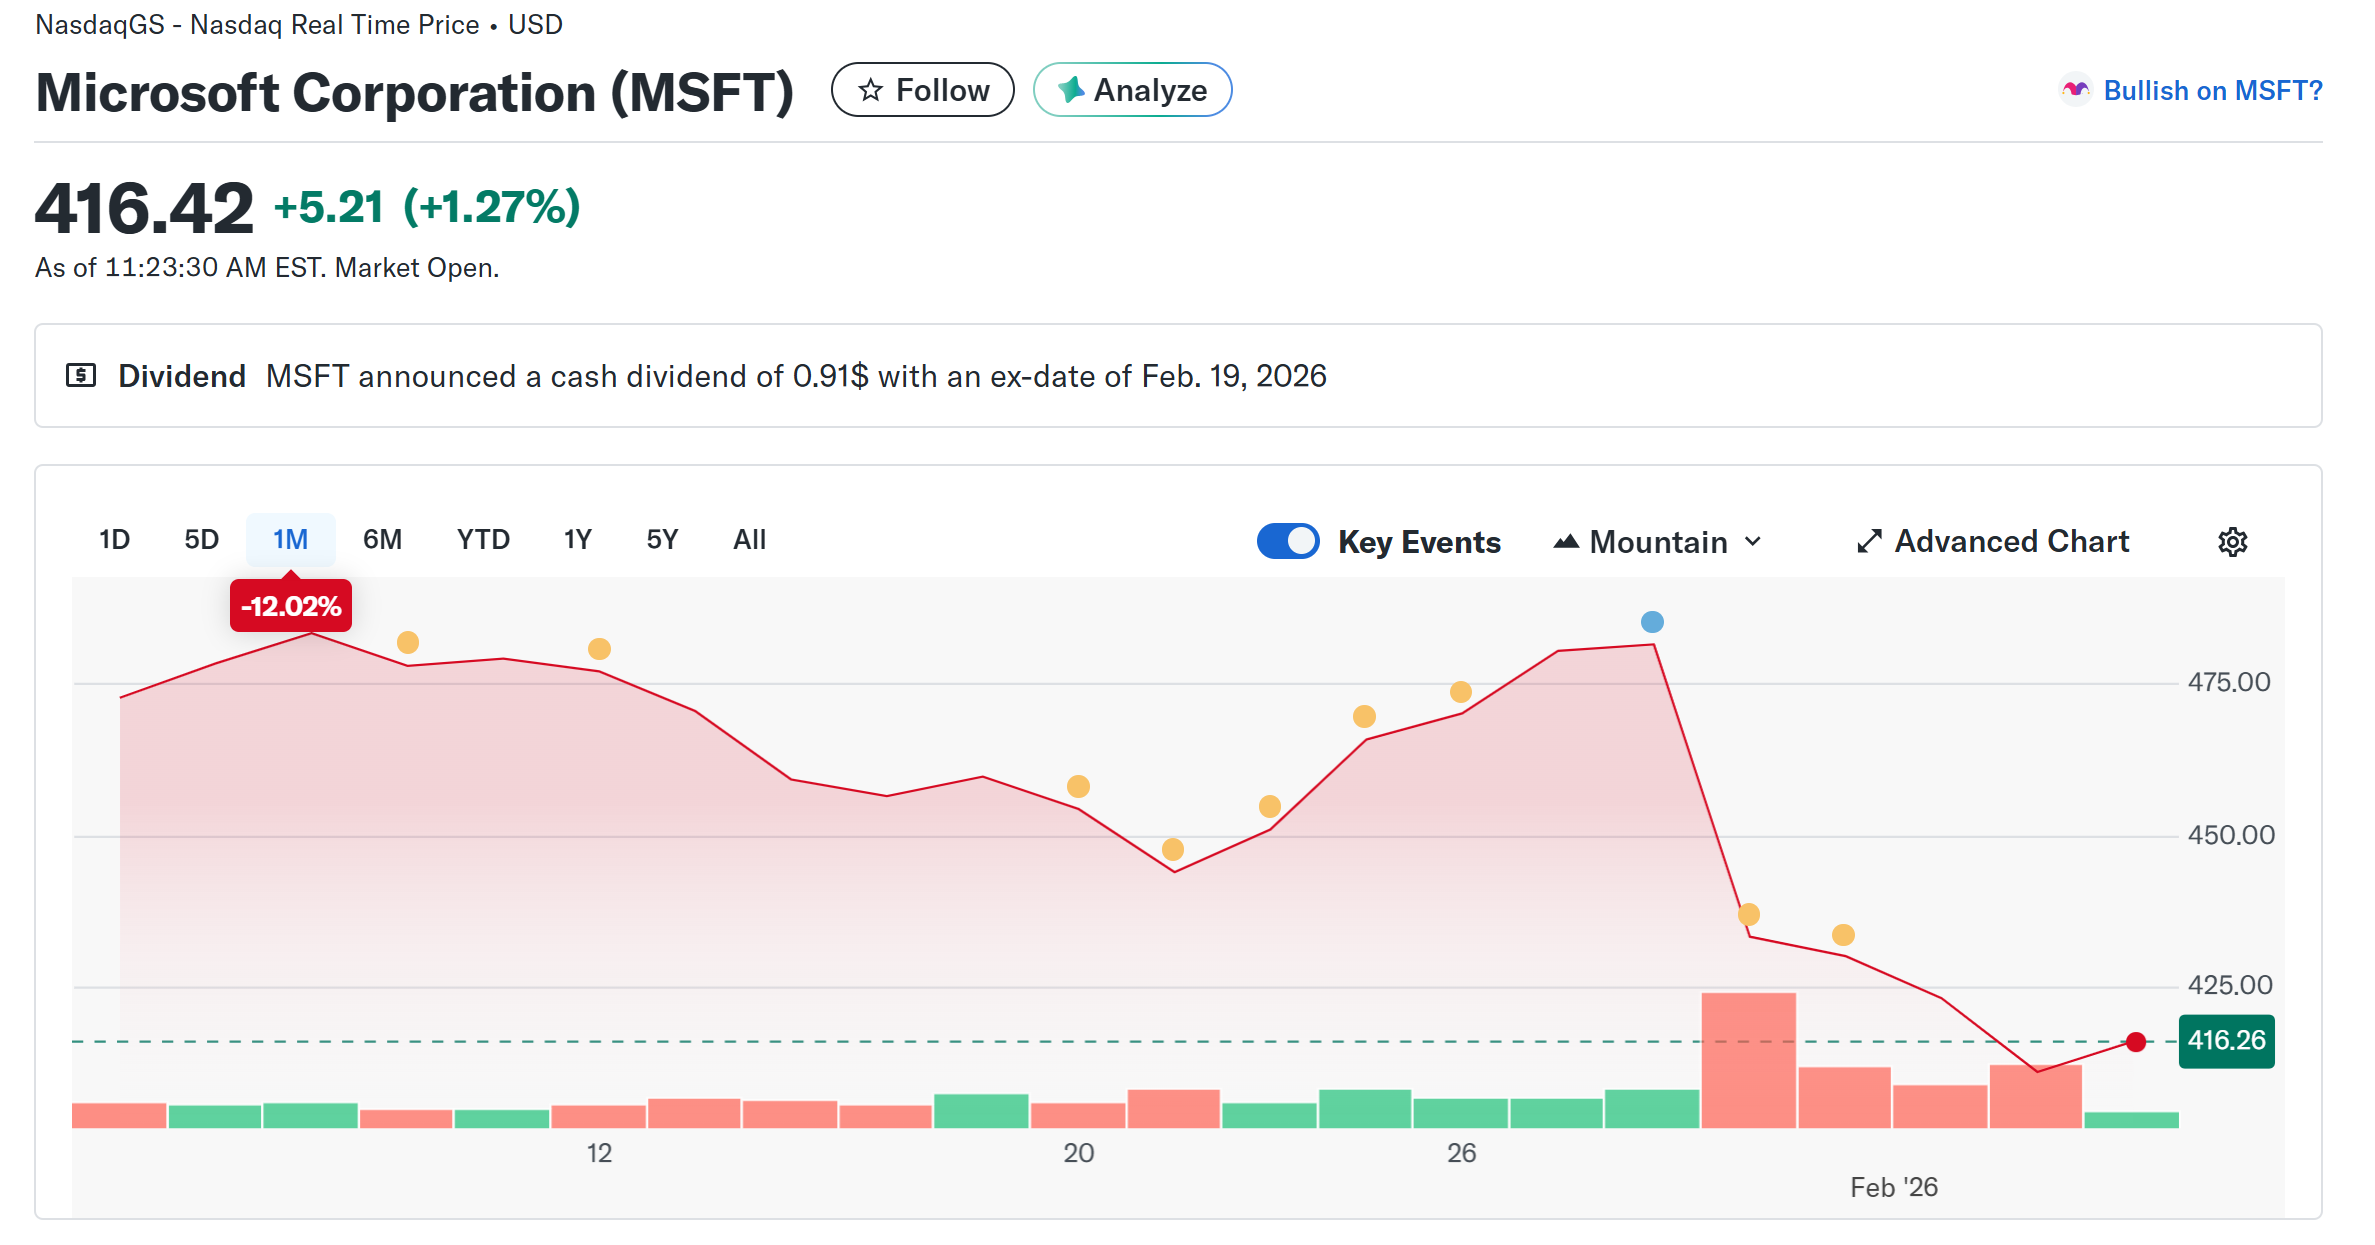
Task: Click the blue key event marker on chart
Action: (x=1651, y=621)
